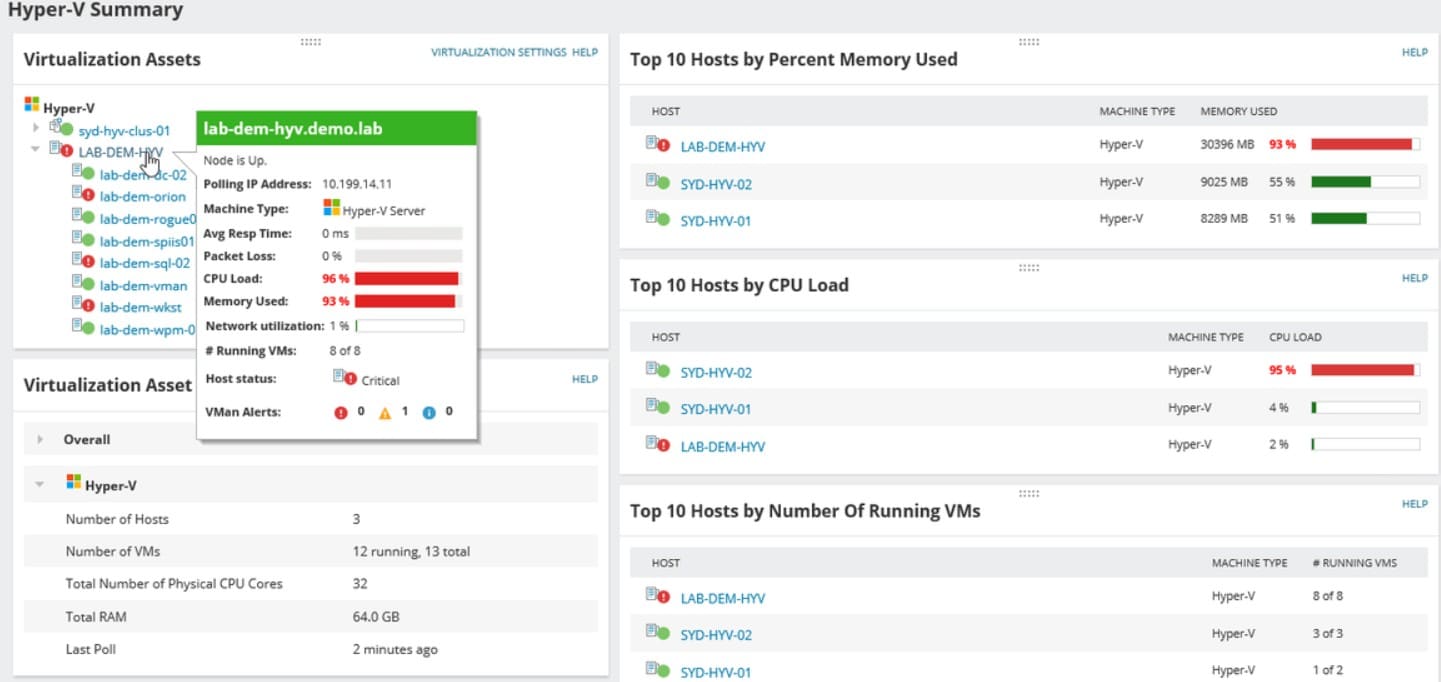The width and height of the screenshot is (1441, 682).
Task: Click the lab-dem-orion VM critical status icon
Action: (x=83, y=193)
